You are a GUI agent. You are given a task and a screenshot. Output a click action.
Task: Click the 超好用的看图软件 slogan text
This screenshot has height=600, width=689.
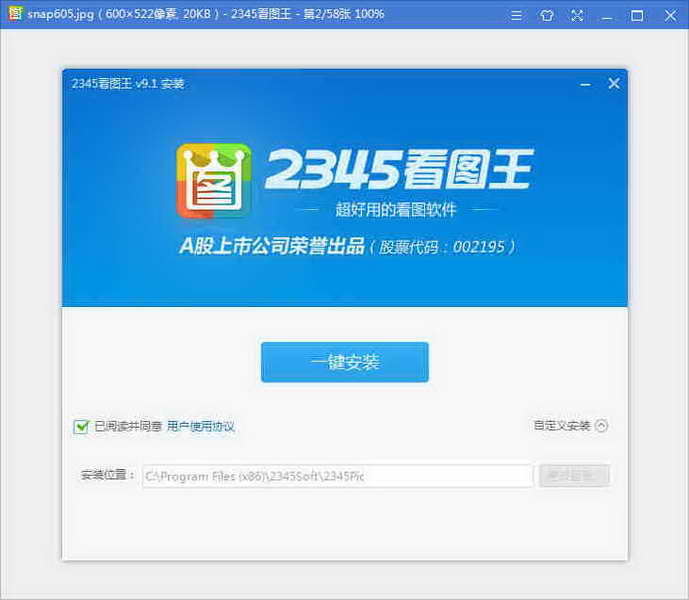click(x=396, y=209)
